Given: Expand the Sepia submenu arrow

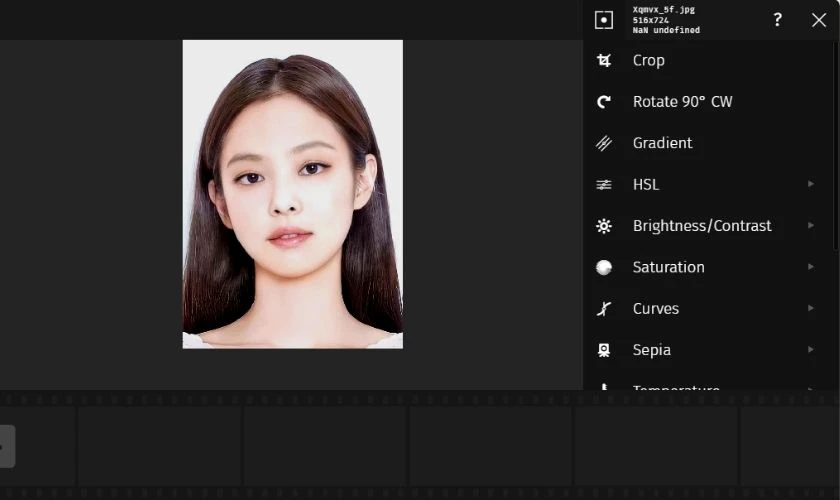Looking at the screenshot, I should [811, 349].
